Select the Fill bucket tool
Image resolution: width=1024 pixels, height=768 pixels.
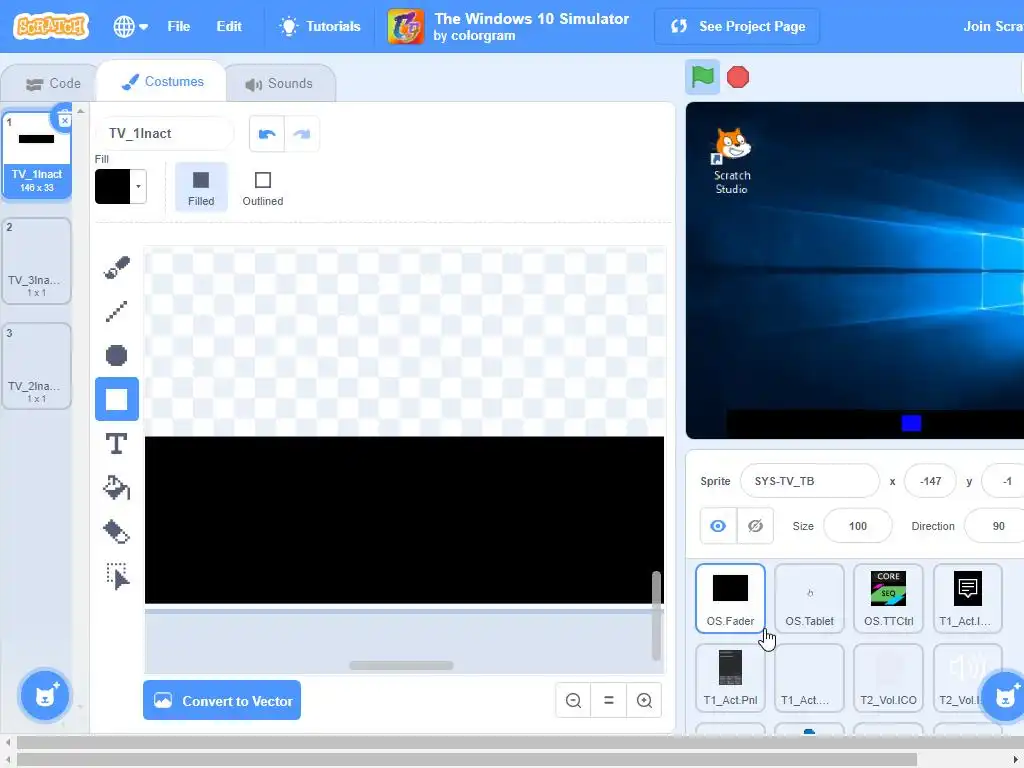point(117,488)
